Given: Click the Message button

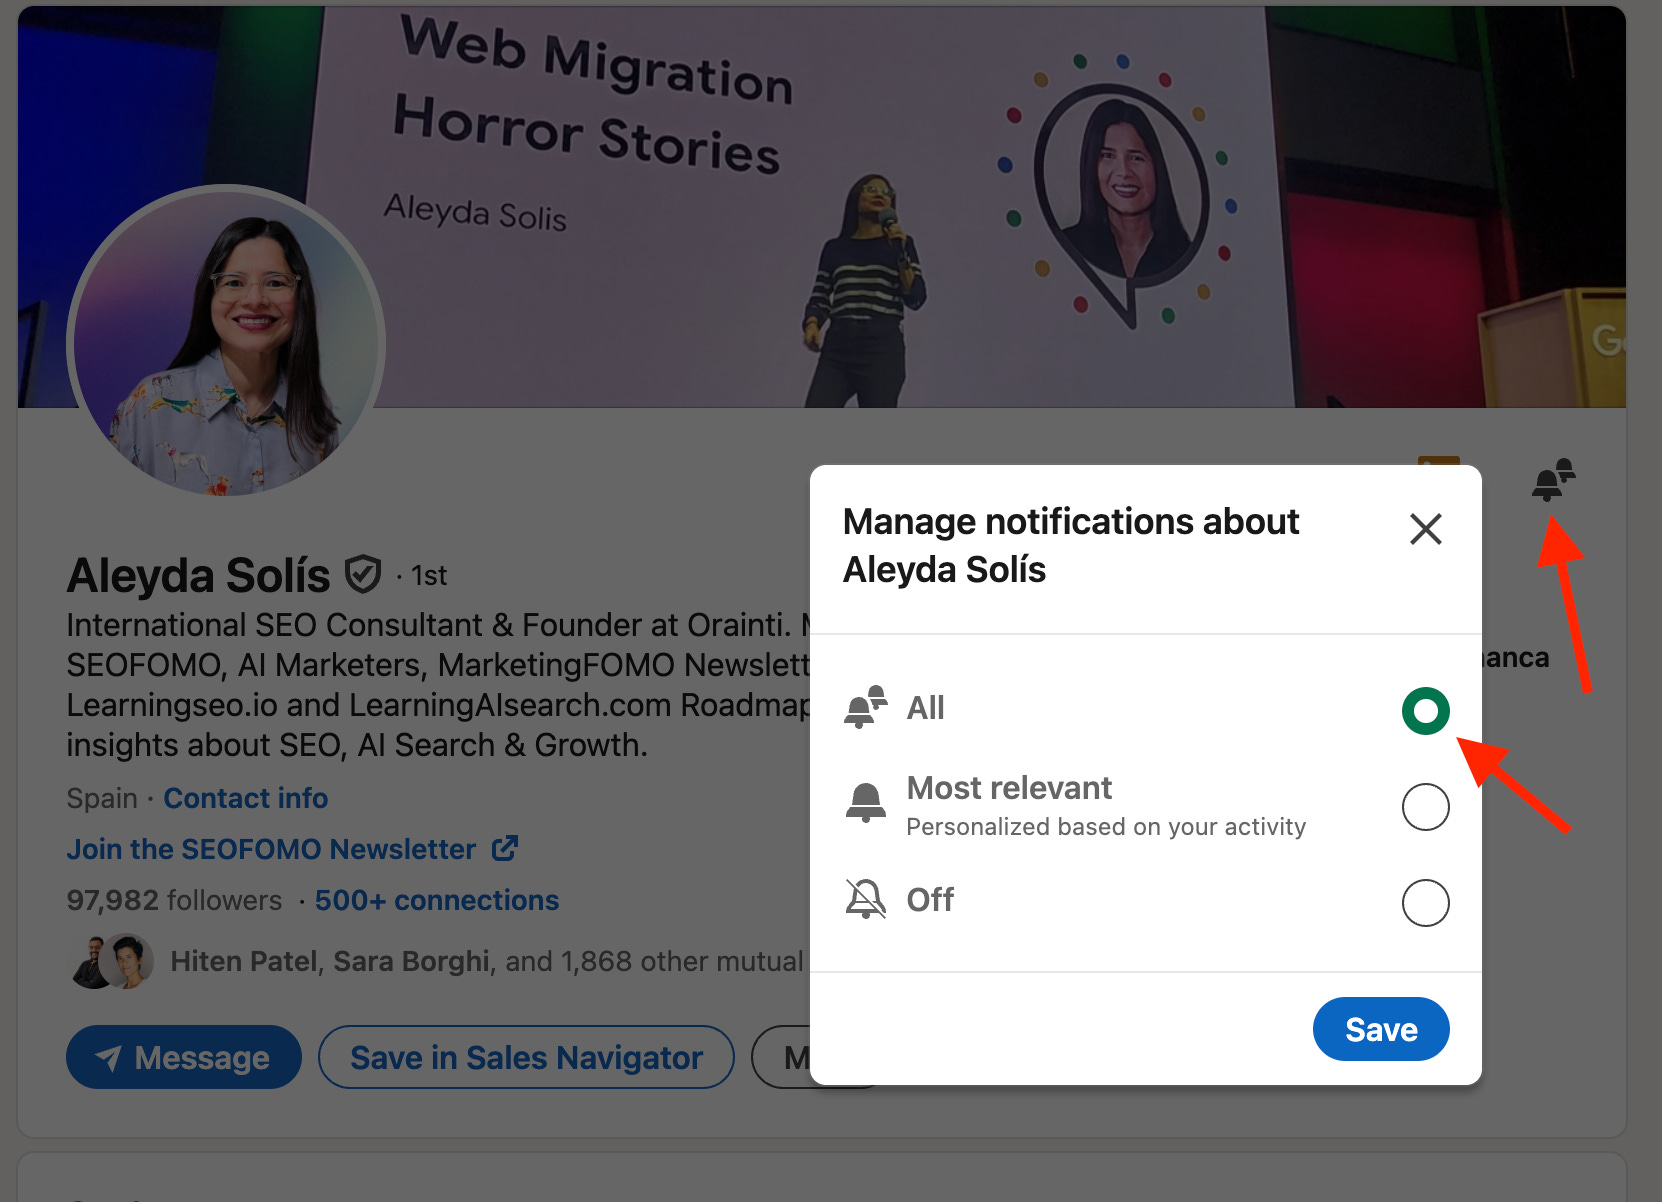Looking at the screenshot, I should (x=184, y=1057).
